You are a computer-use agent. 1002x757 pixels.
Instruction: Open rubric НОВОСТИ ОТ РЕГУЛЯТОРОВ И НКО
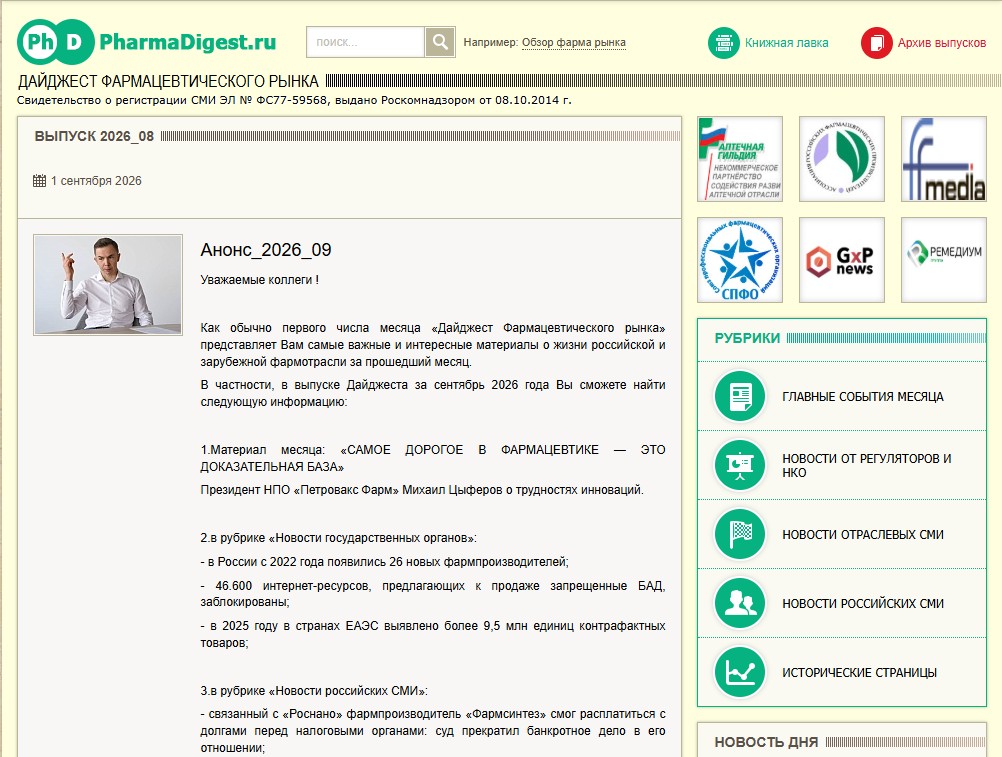[867, 466]
